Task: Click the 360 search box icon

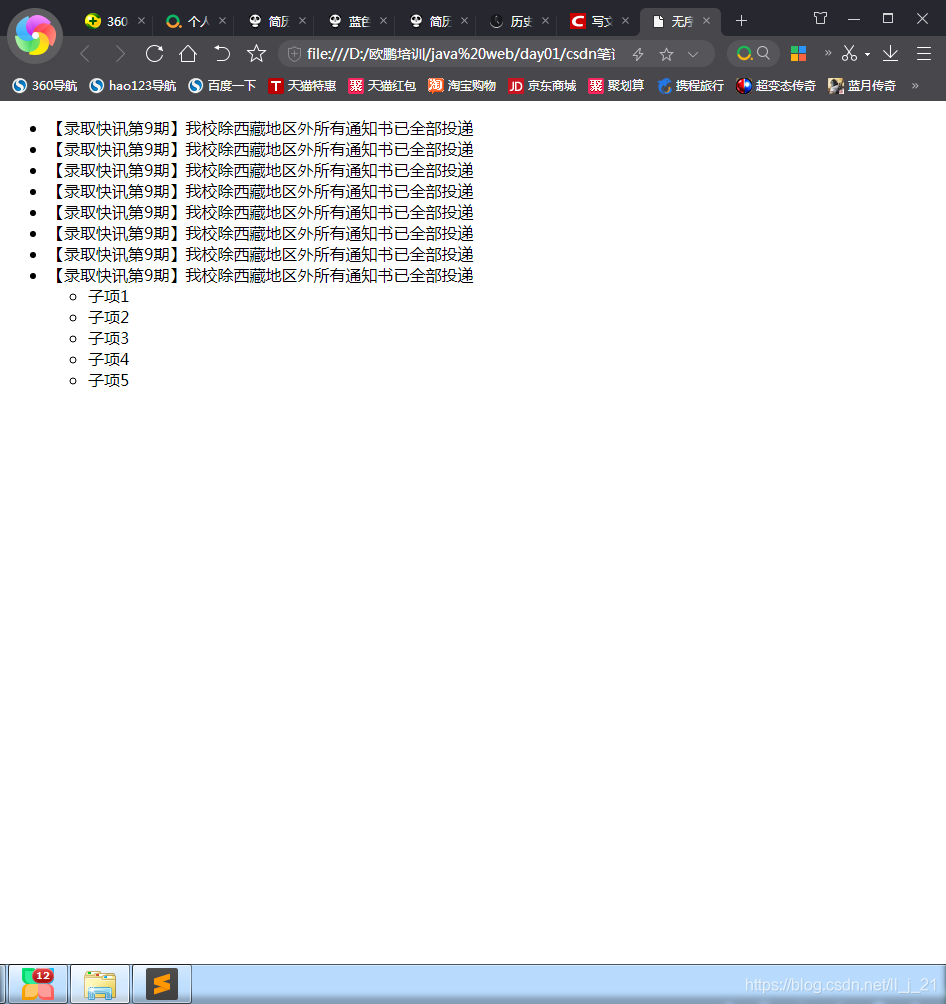Action: [753, 54]
